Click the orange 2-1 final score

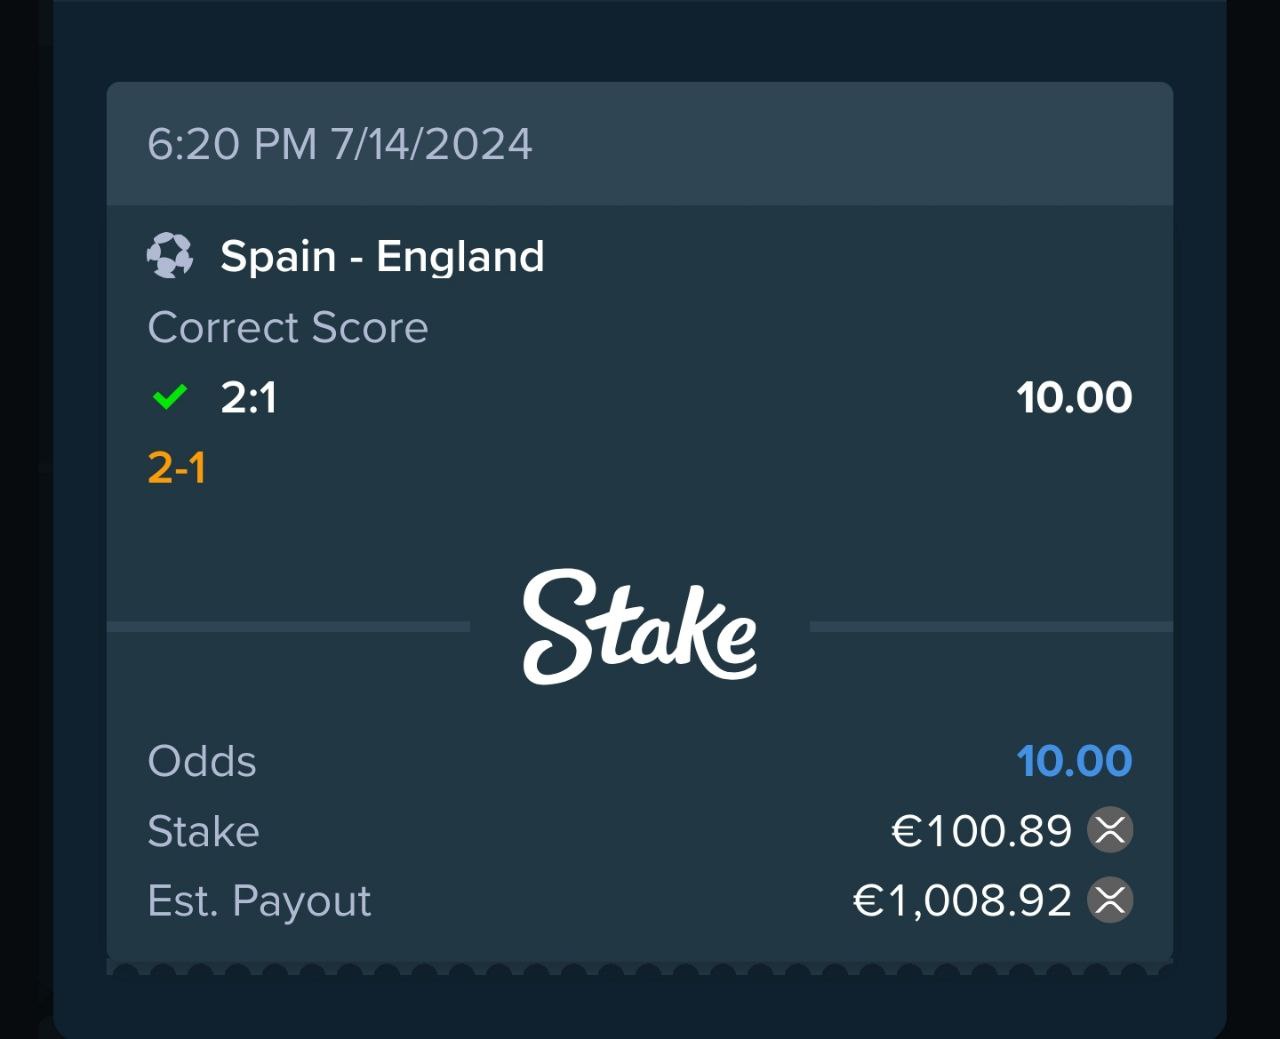pos(177,468)
